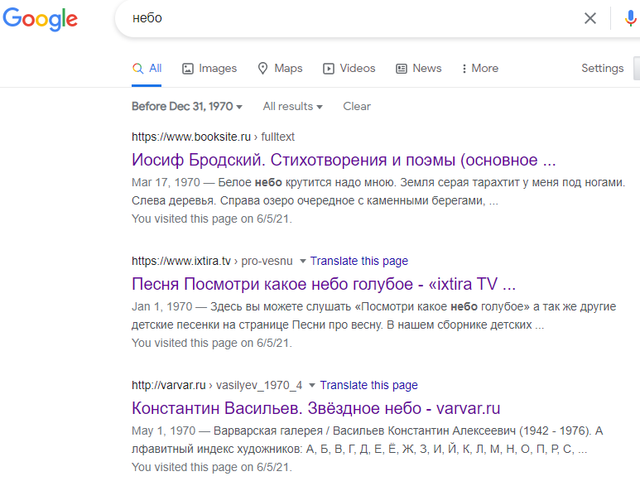Open the Иосиф Бродский result link

[x=344, y=160]
